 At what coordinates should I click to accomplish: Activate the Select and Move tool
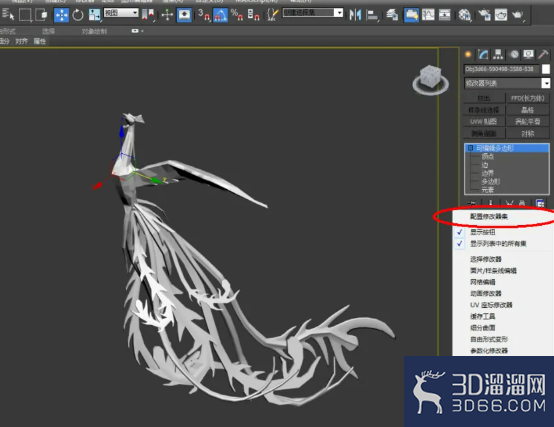pos(61,15)
